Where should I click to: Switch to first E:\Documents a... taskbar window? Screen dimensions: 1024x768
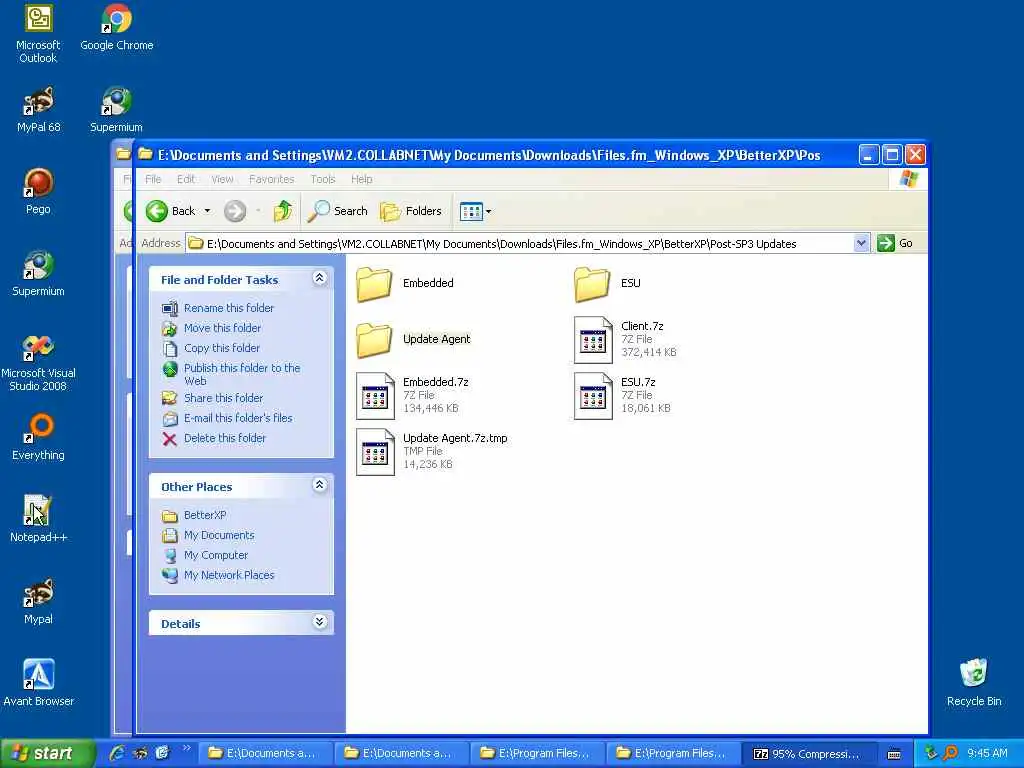[264, 754]
